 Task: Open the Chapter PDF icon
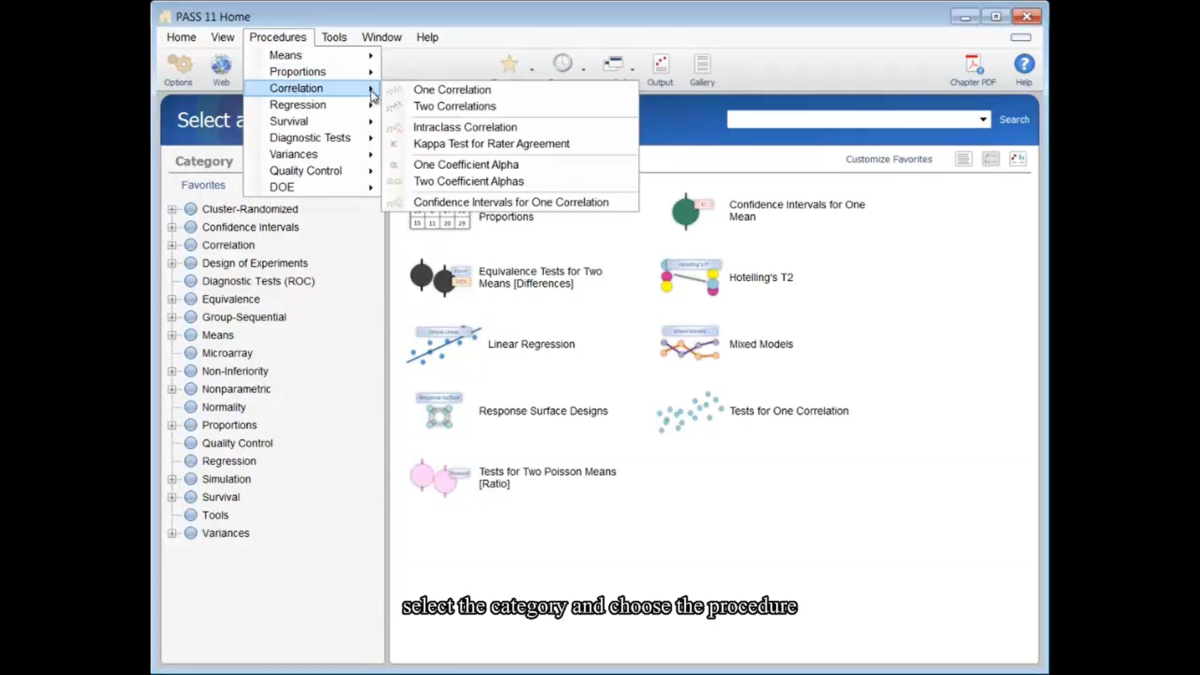pyautogui.click(x=973, y=64)
